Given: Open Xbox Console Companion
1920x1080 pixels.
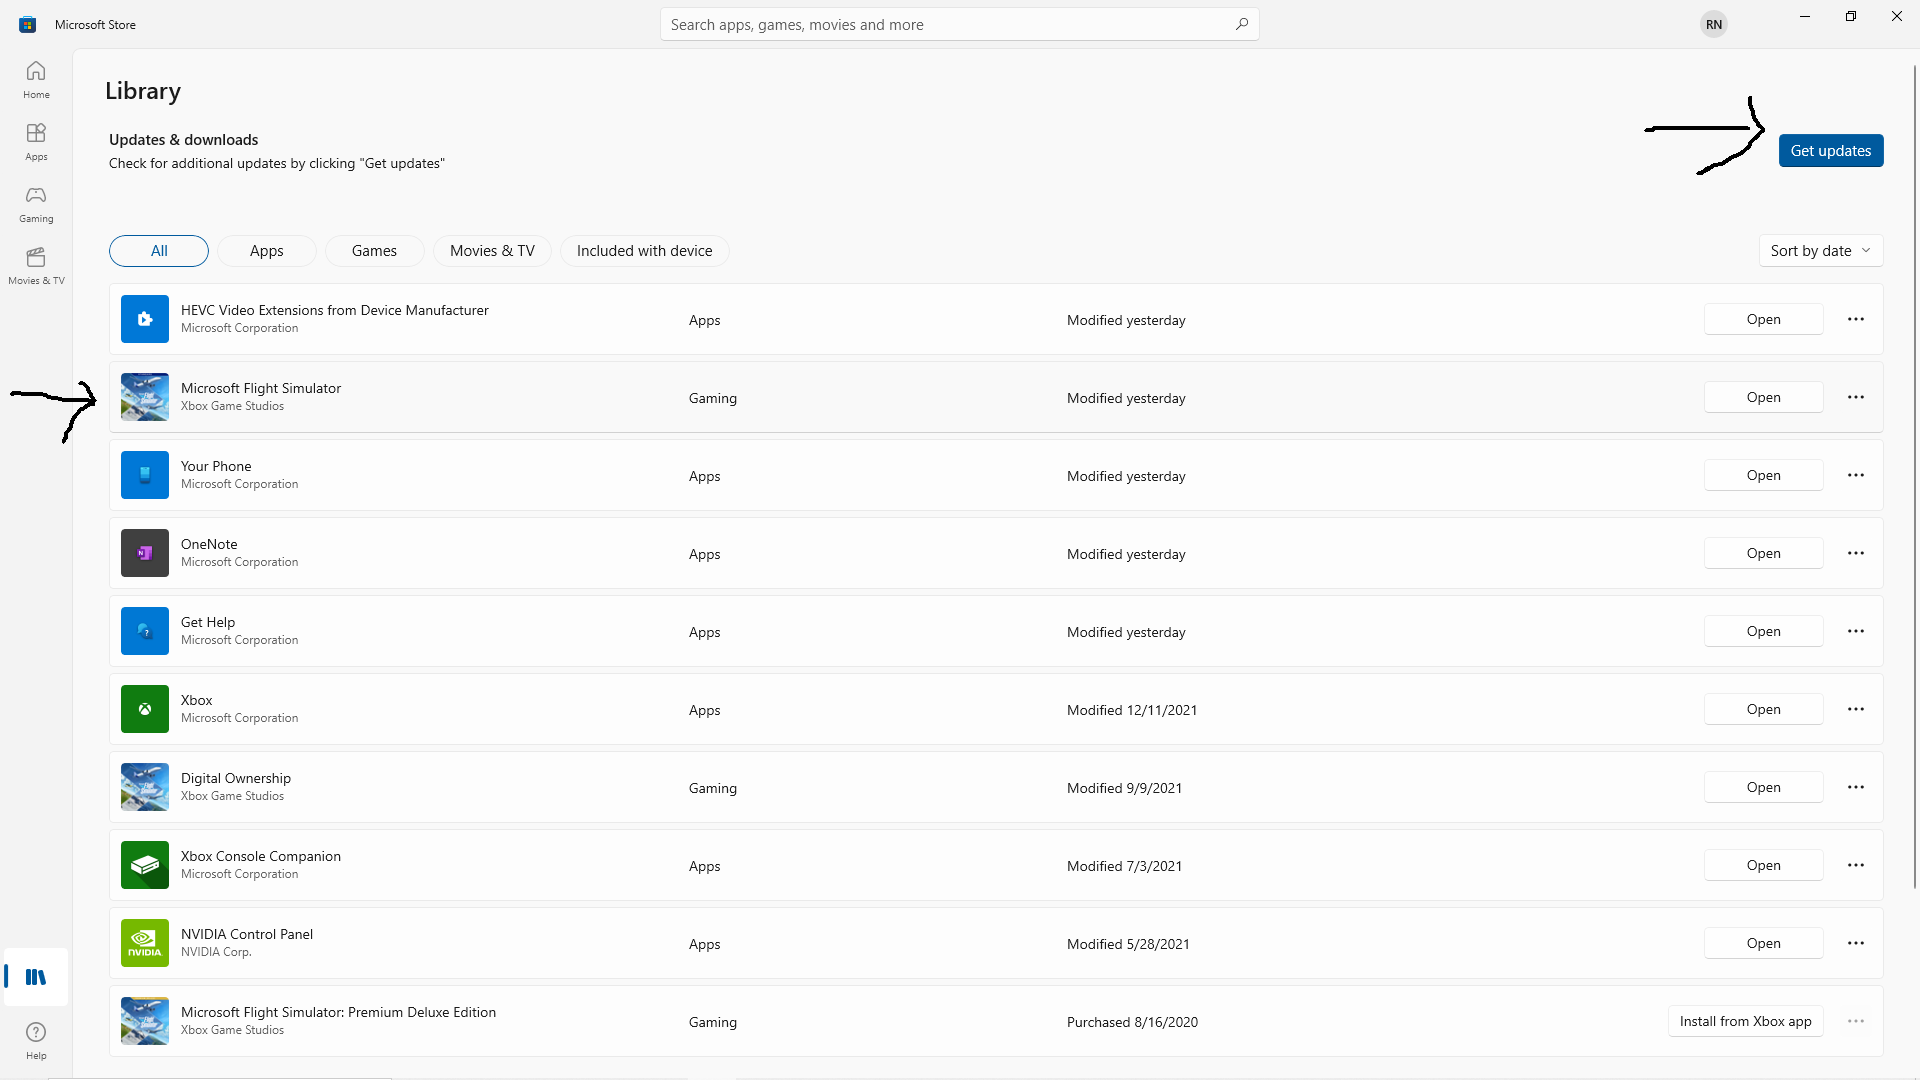Looking at the screenshot, I should pyautogui.click(x=1764, y=865).
